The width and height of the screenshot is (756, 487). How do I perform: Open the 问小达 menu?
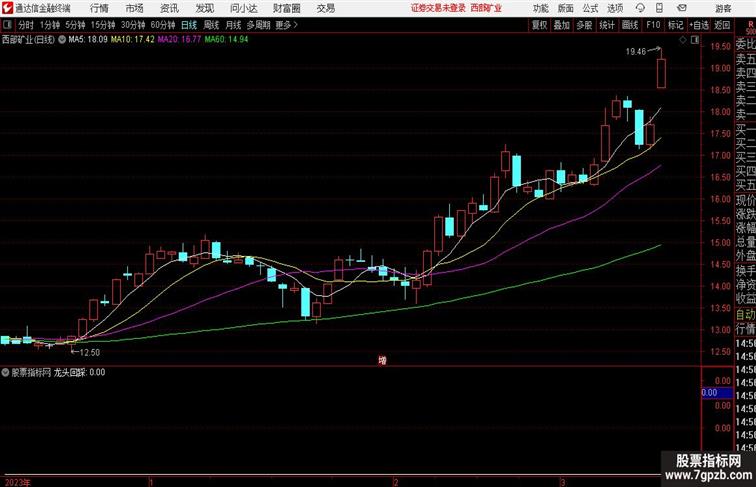point(243,8)
